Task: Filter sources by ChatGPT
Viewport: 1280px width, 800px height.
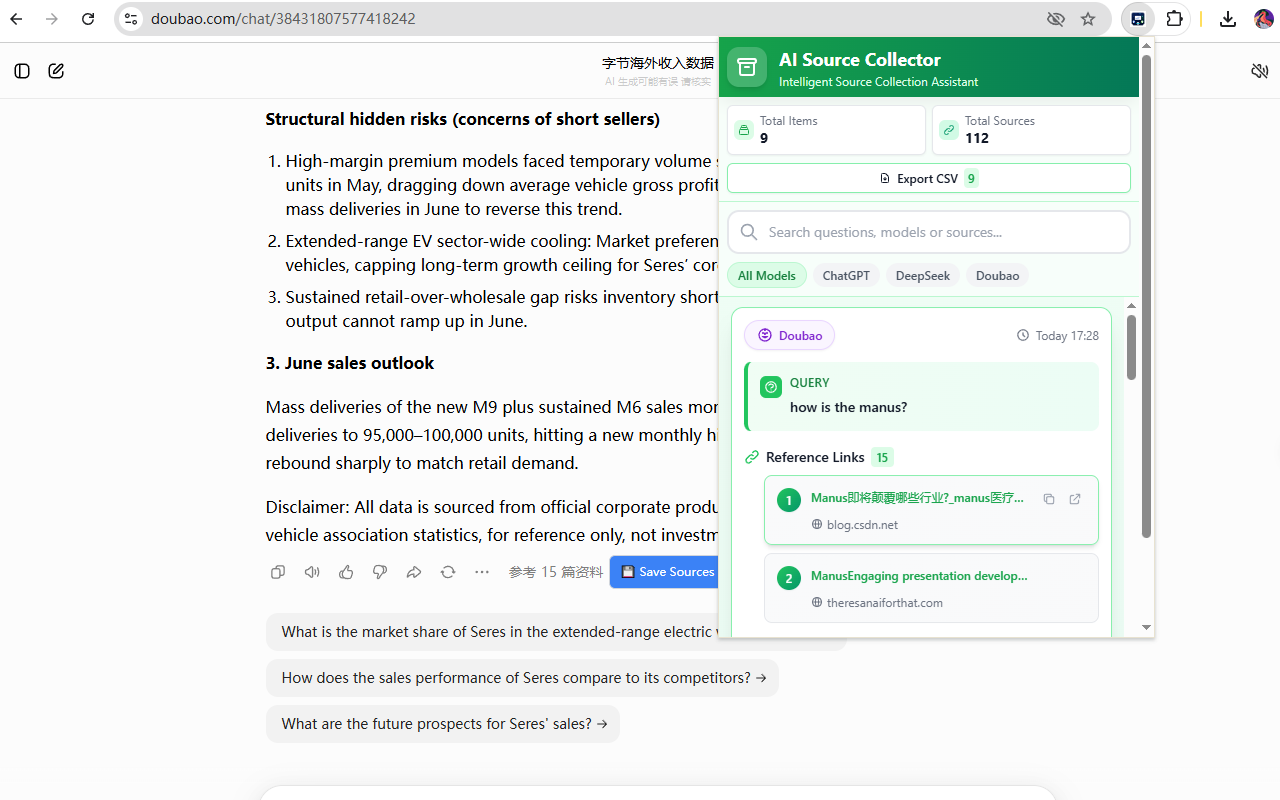Action: [x=846, y=275]
